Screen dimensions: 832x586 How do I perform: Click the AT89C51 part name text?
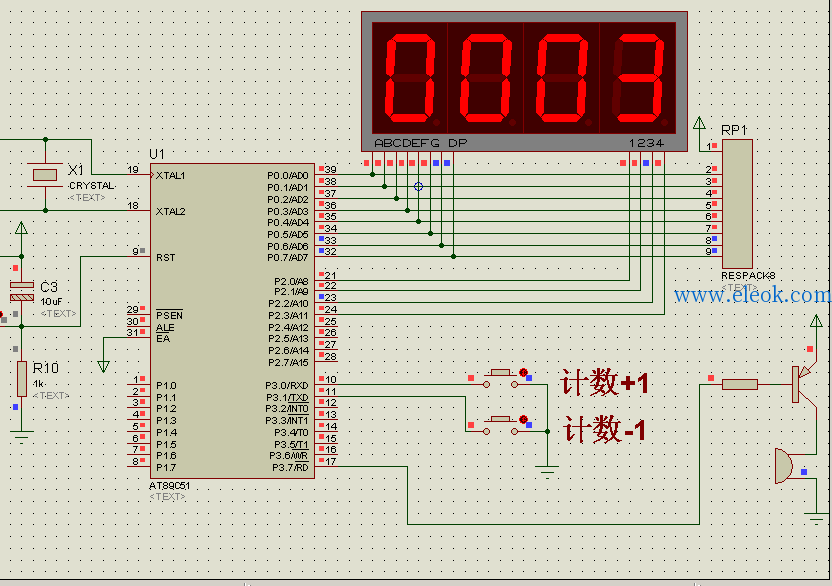(x=169, y=486)
